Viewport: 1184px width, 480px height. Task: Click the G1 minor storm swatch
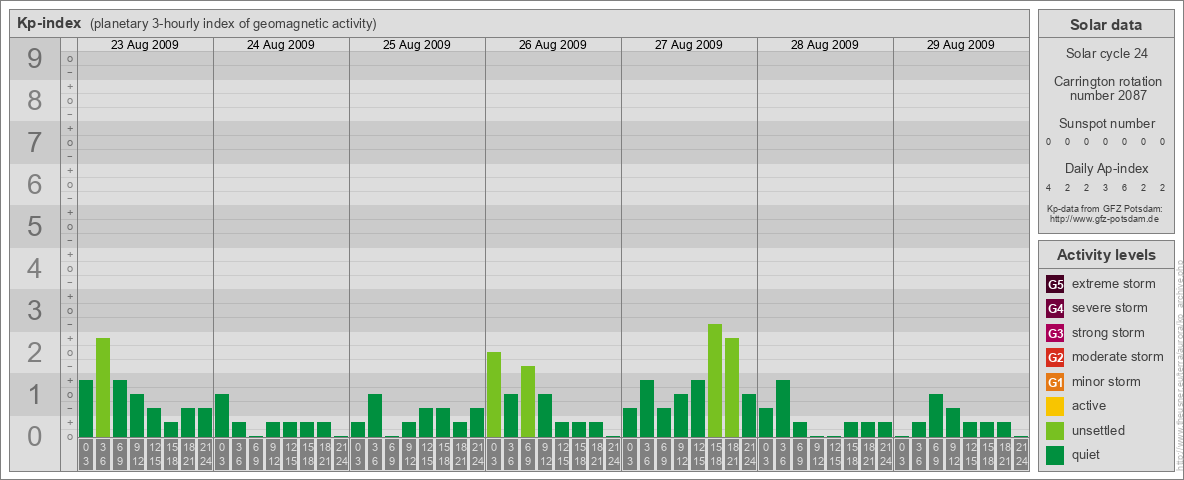coord(1055,382)
